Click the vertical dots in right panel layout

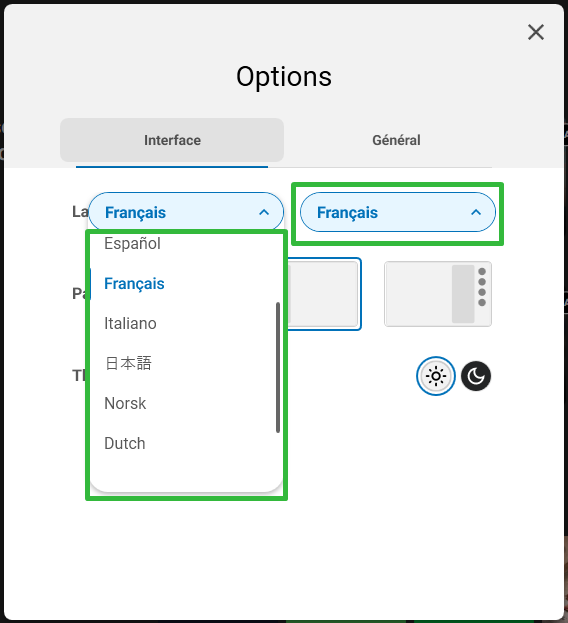482,287
